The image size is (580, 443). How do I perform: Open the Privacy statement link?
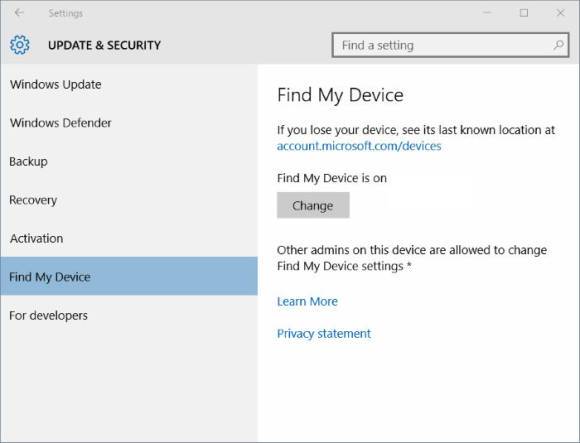324,334
